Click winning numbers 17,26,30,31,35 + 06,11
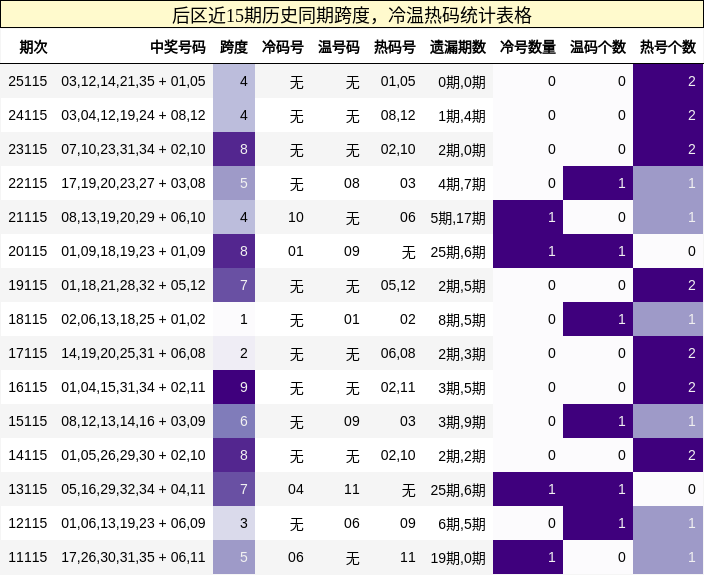This screenshot has height=575, width=704. tap(133, 557)
